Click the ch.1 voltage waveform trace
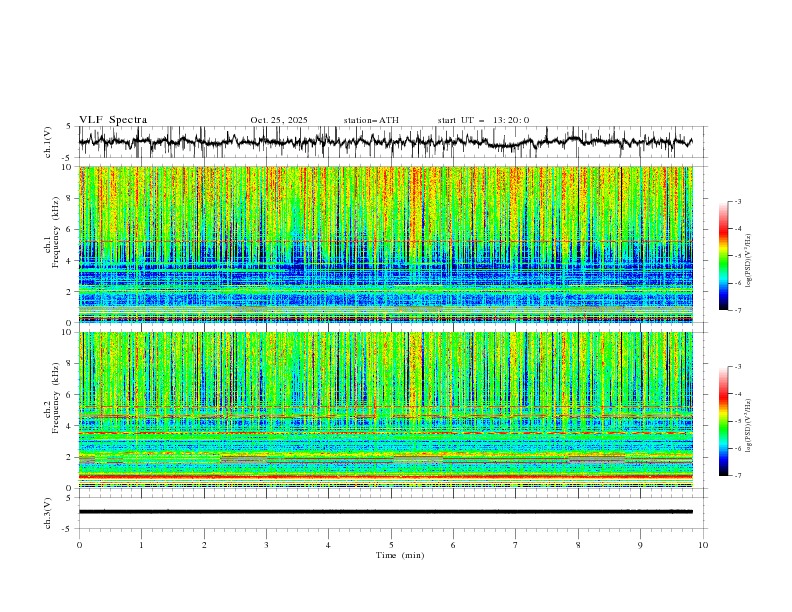The image size is (792, 612). (385, 142)
